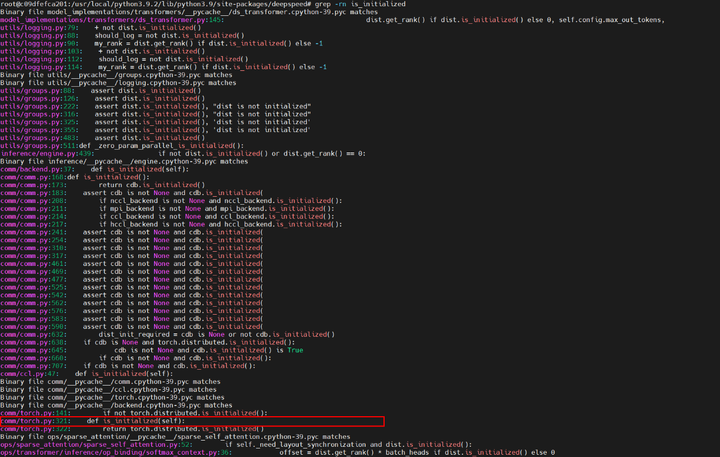Click the ds_transformer.cpython-39.pyc binary match line
The height and width of the screenshot is (457, 720).
pos(189,12)
